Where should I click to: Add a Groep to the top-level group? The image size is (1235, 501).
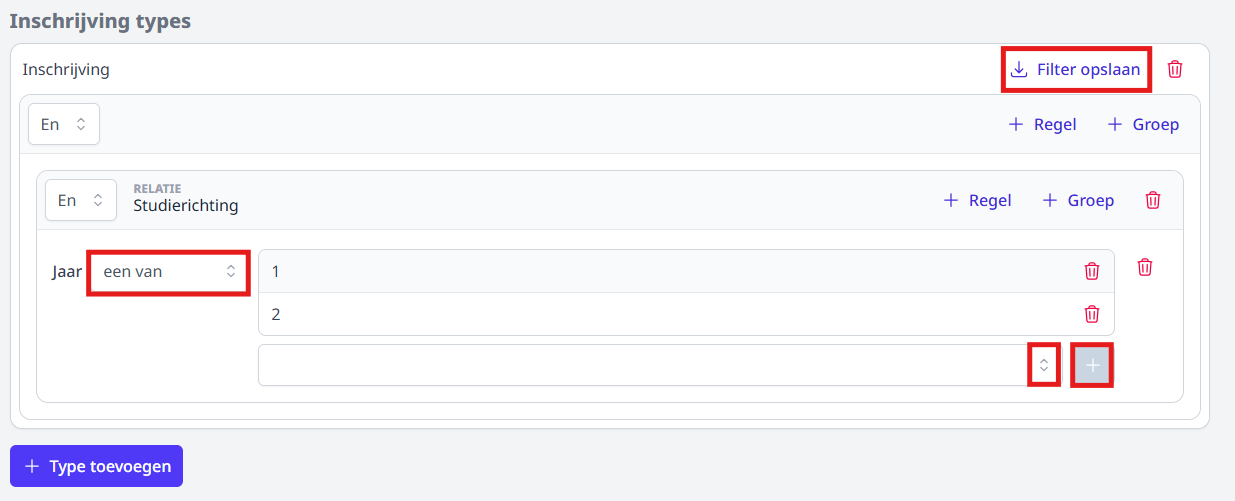pyautogui.click(x=1143, y=124)
